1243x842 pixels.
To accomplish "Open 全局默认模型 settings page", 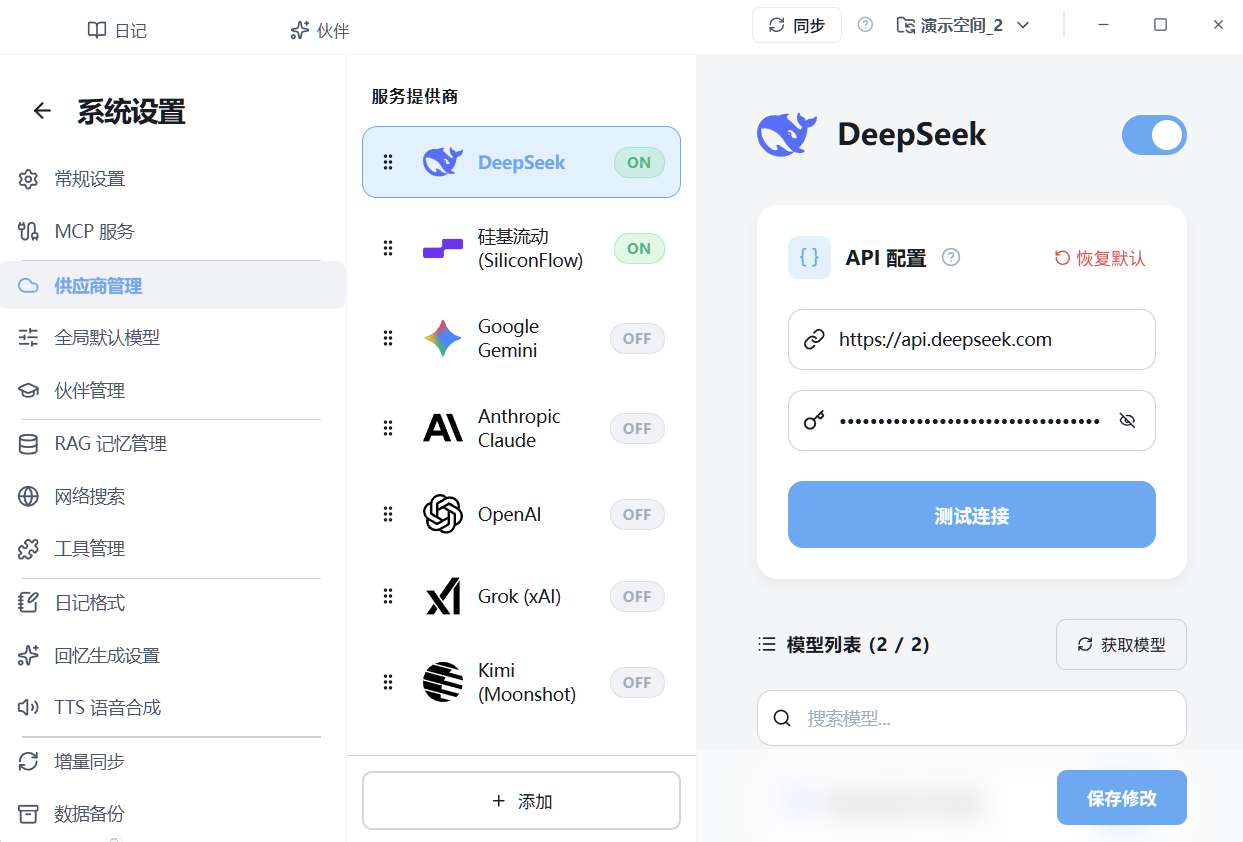I will 173,338.
